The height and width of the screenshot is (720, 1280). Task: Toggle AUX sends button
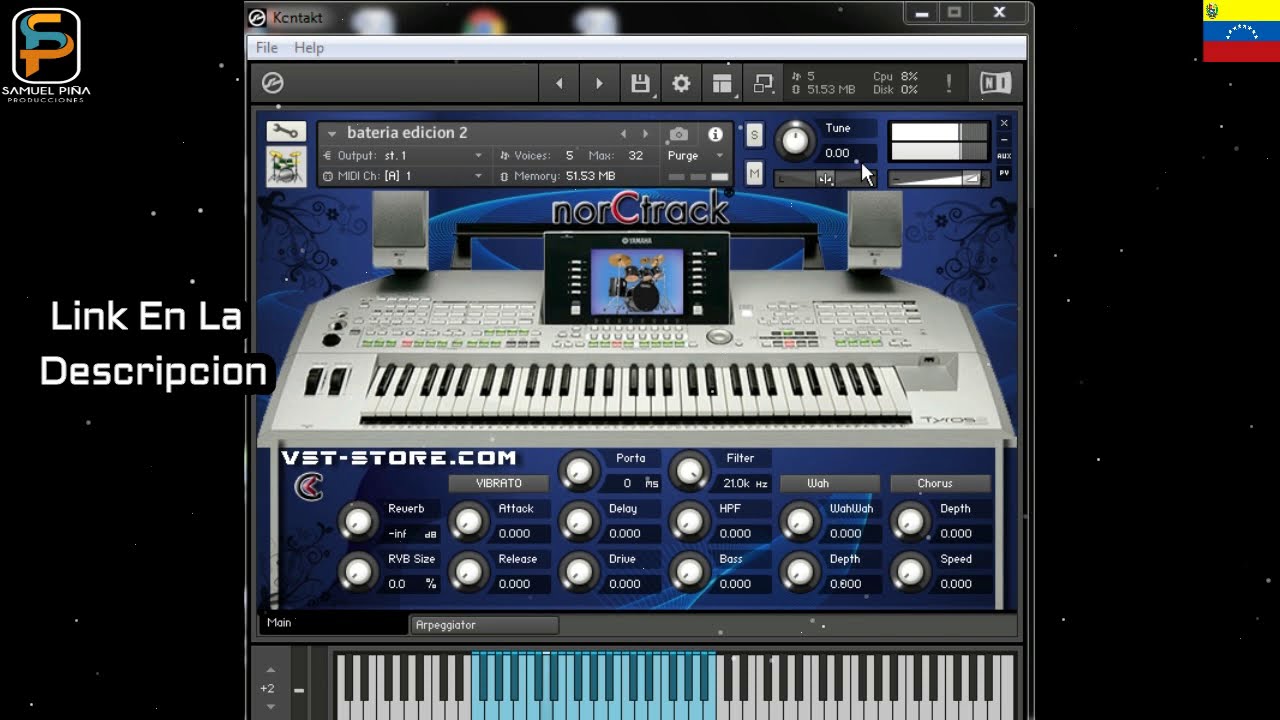click(1004, 156)
